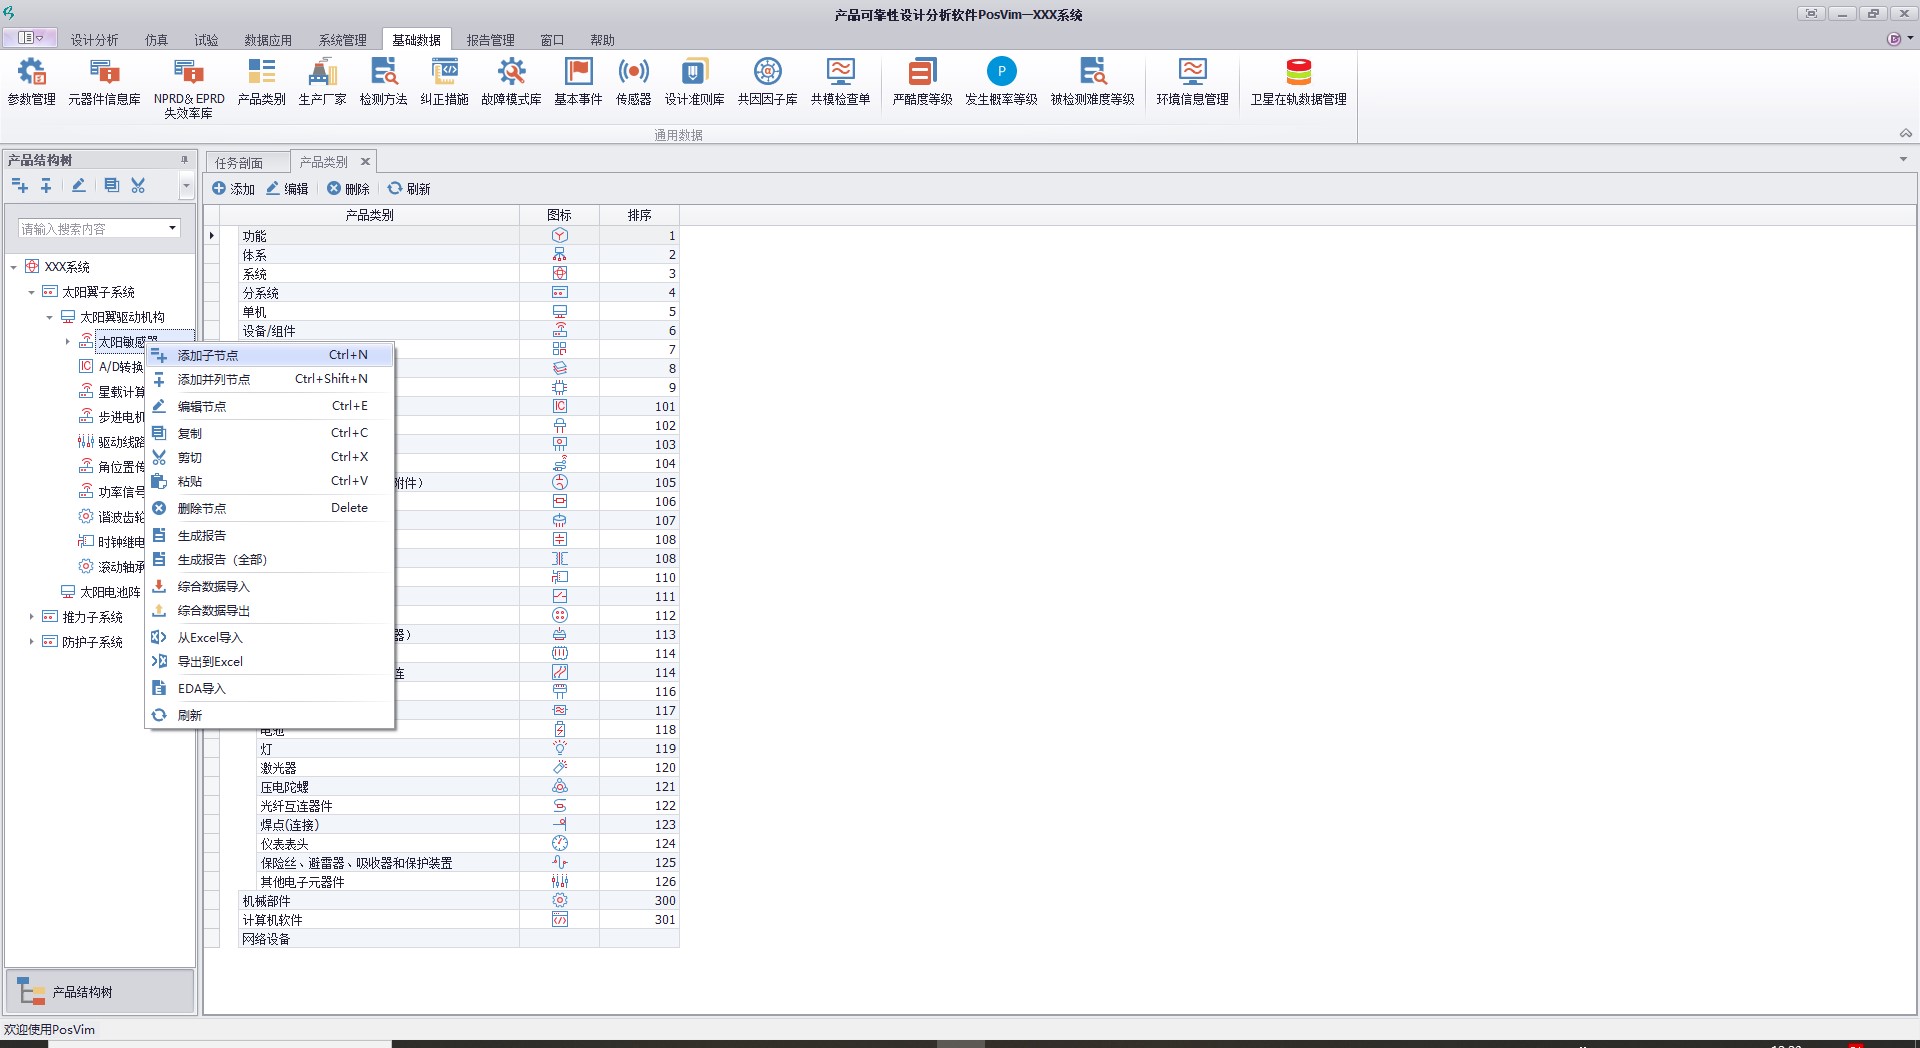Expand the 推力子系统 tree node
1920x1048 pixels.
pyautogui.click(x=31, y=617)
